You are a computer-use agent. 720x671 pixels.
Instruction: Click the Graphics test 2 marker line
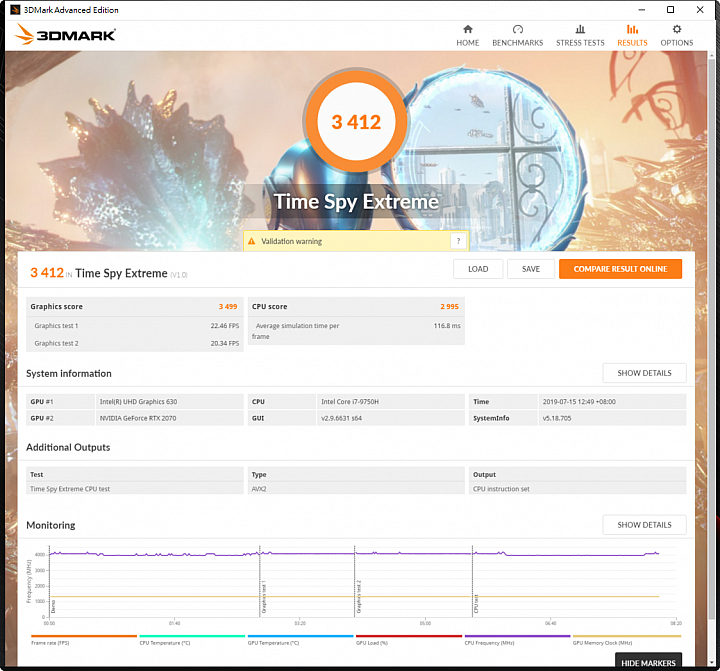tap(354, 581)
